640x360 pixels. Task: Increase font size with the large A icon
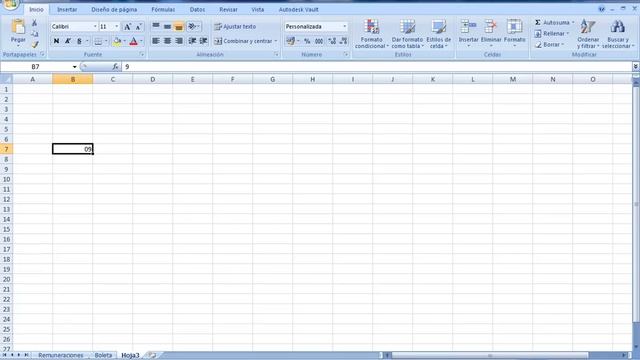pyautogui.click(x=127, y=27)
